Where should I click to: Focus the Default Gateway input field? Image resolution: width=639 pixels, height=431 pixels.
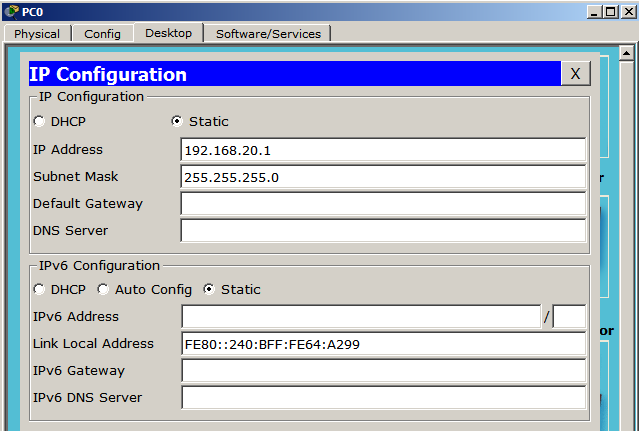click(383, 204)
